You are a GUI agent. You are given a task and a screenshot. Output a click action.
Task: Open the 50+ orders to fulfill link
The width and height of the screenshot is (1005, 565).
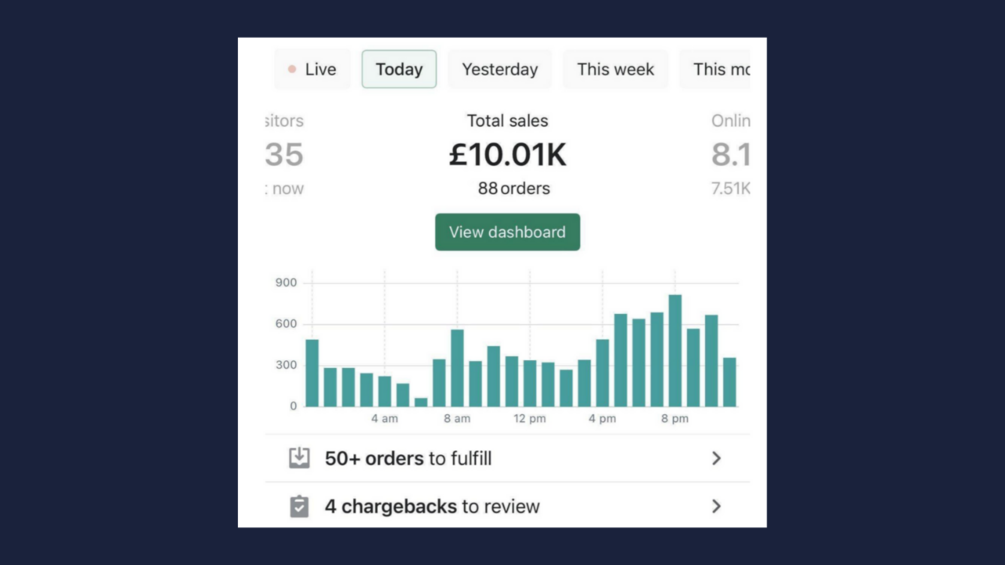point(408,458)
